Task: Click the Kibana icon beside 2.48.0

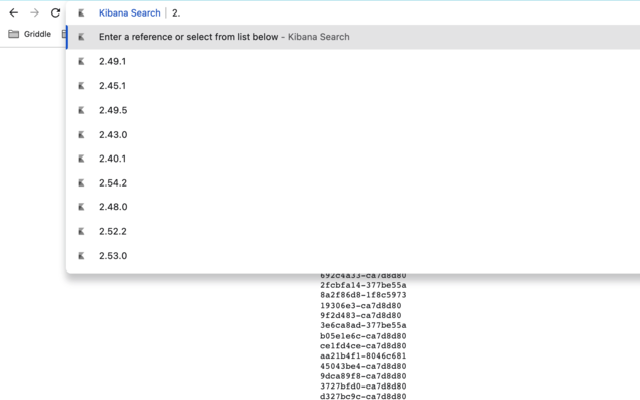Action: coord(81,207)
